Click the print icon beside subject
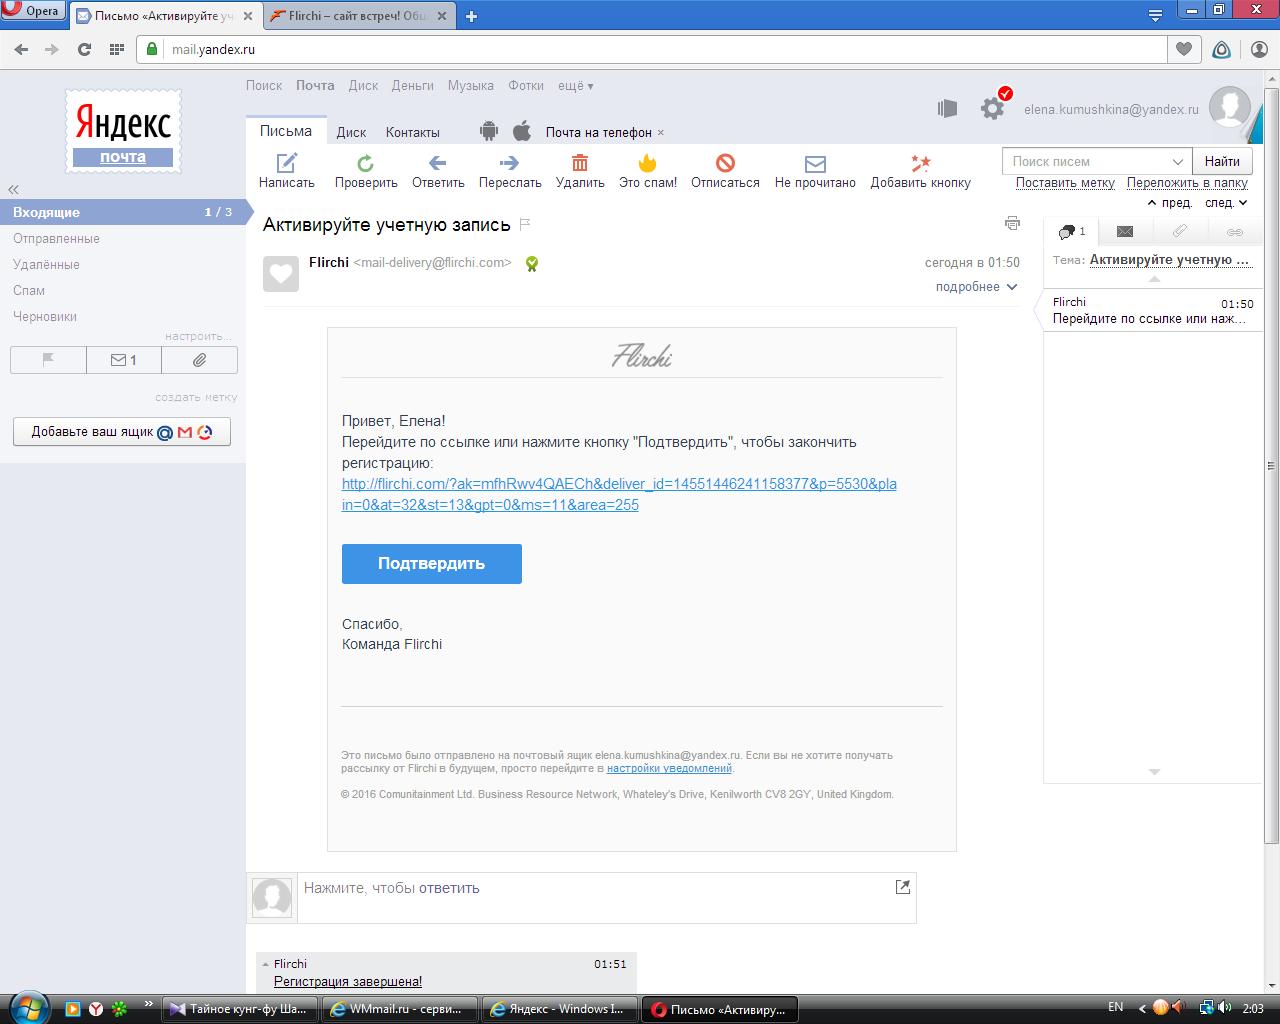Viewport: 1280px width, 1024px height. pyautogui.click(x=1012, y=223)
